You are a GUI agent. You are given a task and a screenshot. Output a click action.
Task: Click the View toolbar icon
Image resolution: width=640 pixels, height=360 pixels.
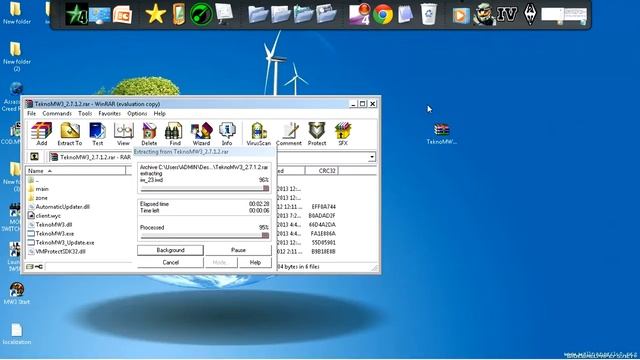tap(123, 133)
